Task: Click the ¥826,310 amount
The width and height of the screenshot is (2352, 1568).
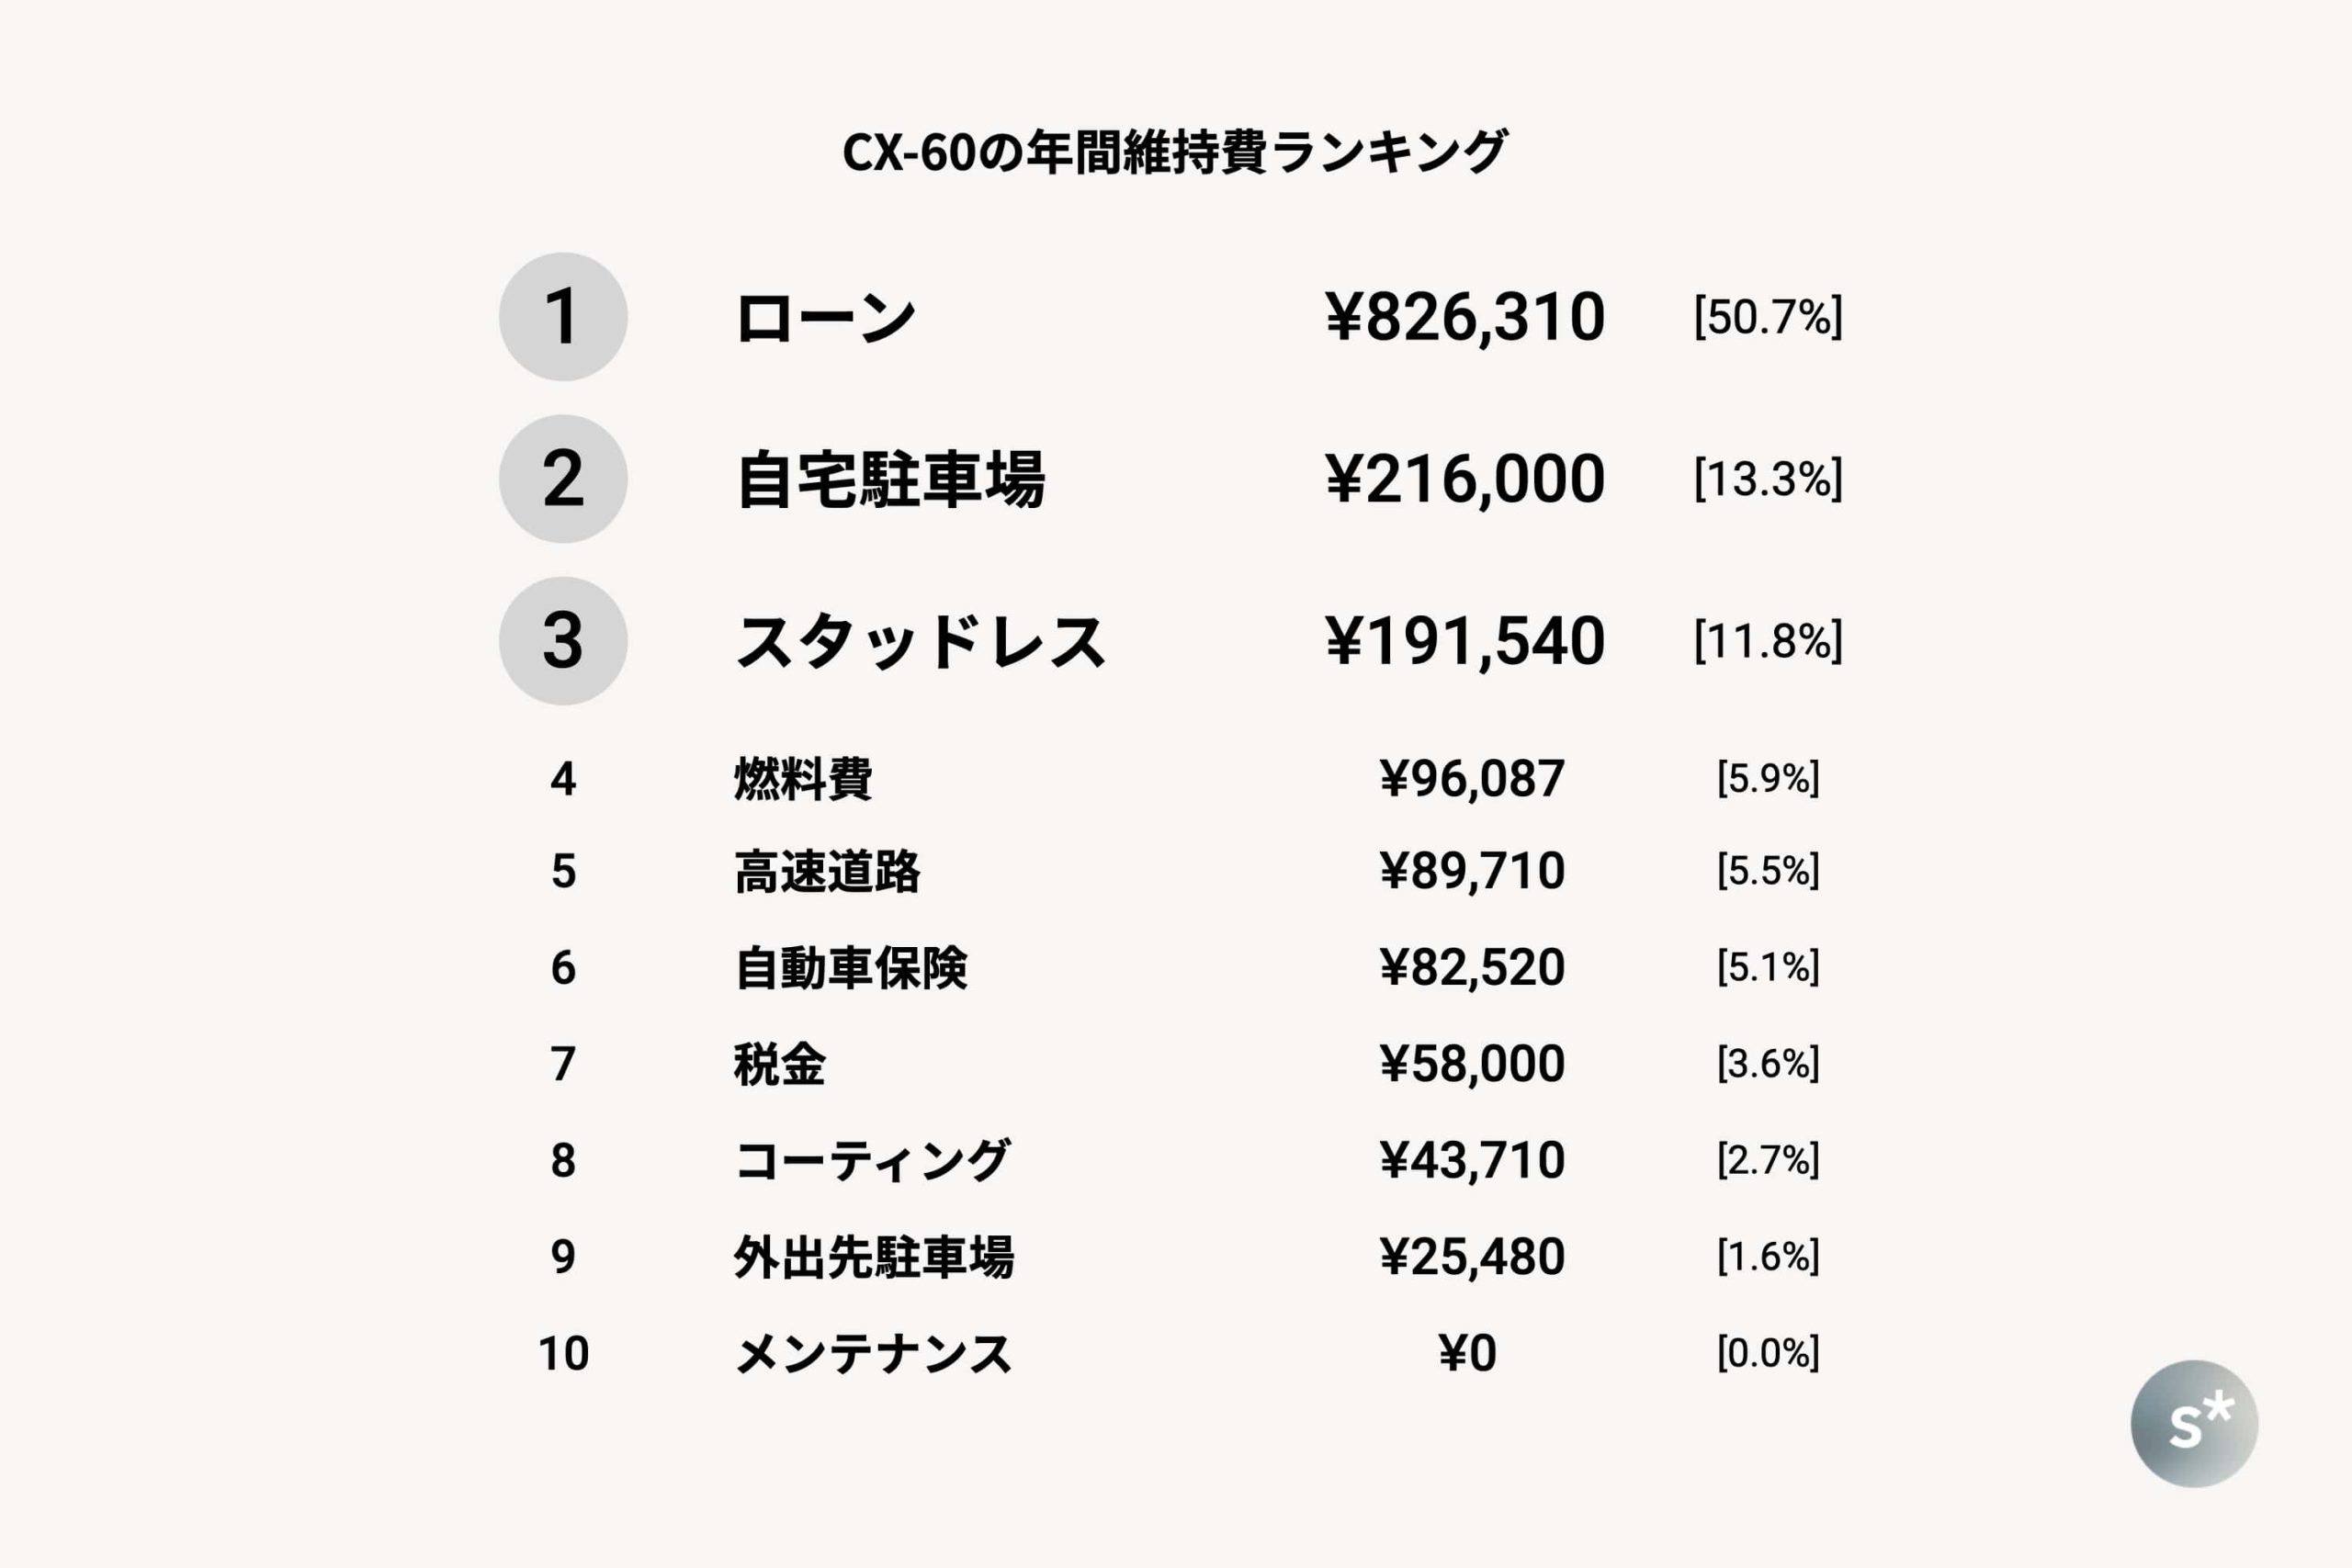Action: coord(1465,317)
